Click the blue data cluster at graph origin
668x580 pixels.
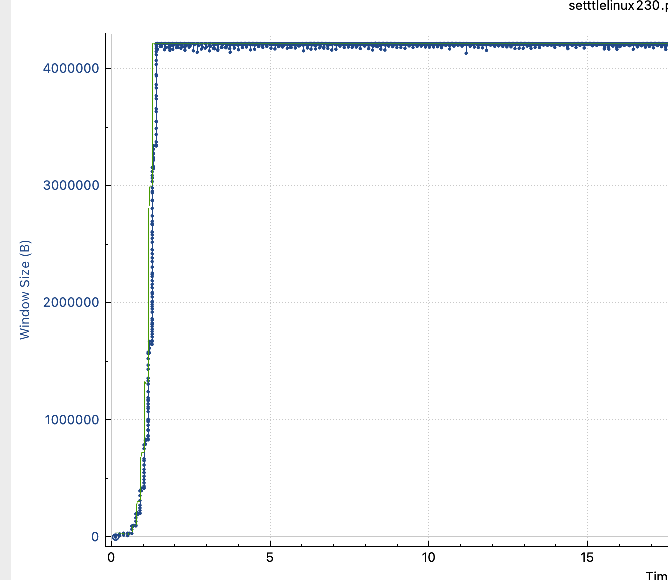point(115,536)
